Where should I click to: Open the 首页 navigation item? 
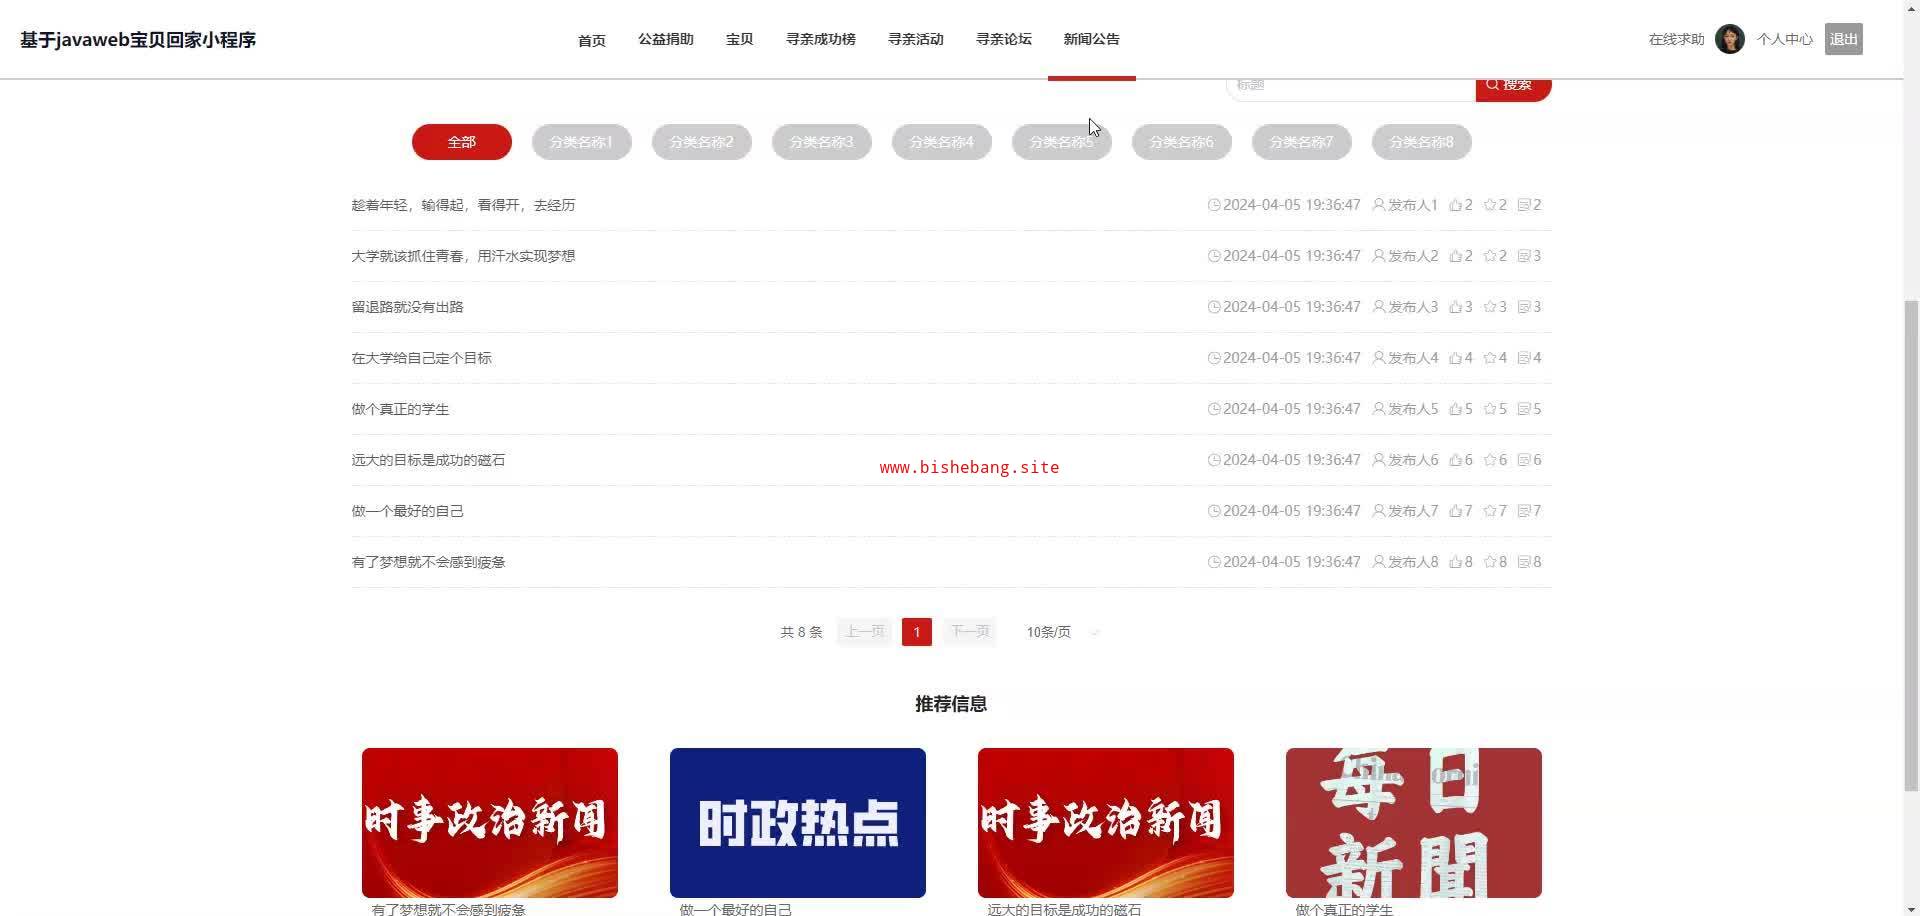pos(592,40)
